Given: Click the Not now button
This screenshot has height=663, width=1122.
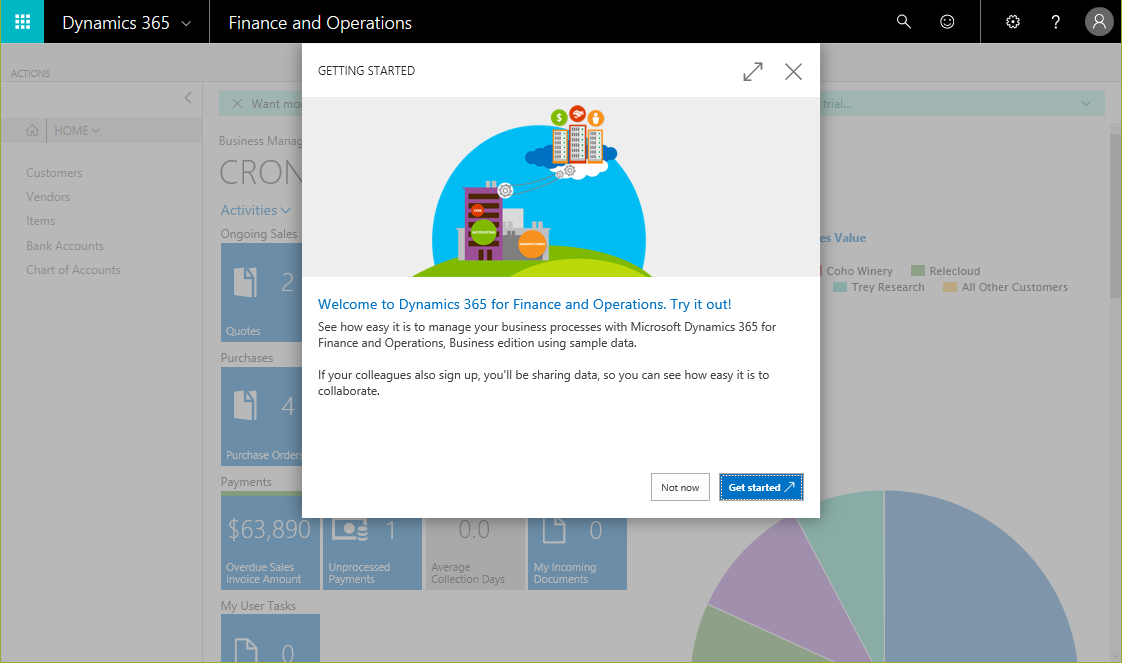Looking at the screenshot, I should (680, 487).
